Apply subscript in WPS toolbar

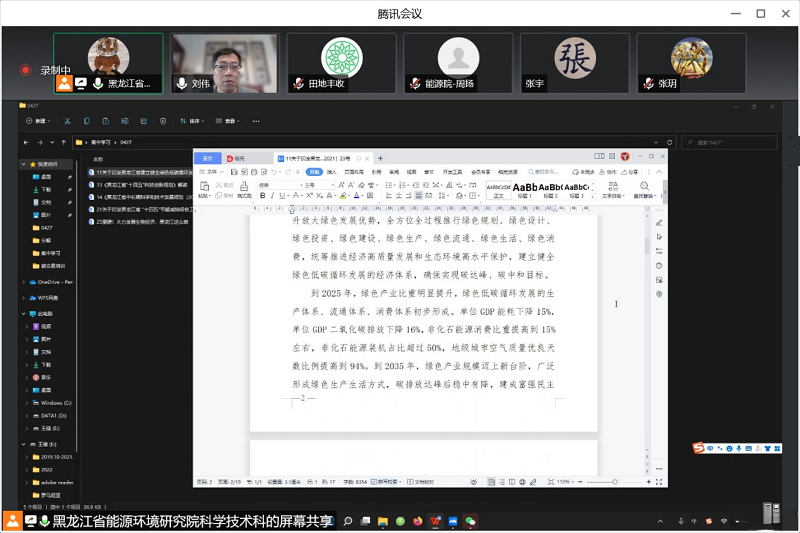[x=319, y=195]
